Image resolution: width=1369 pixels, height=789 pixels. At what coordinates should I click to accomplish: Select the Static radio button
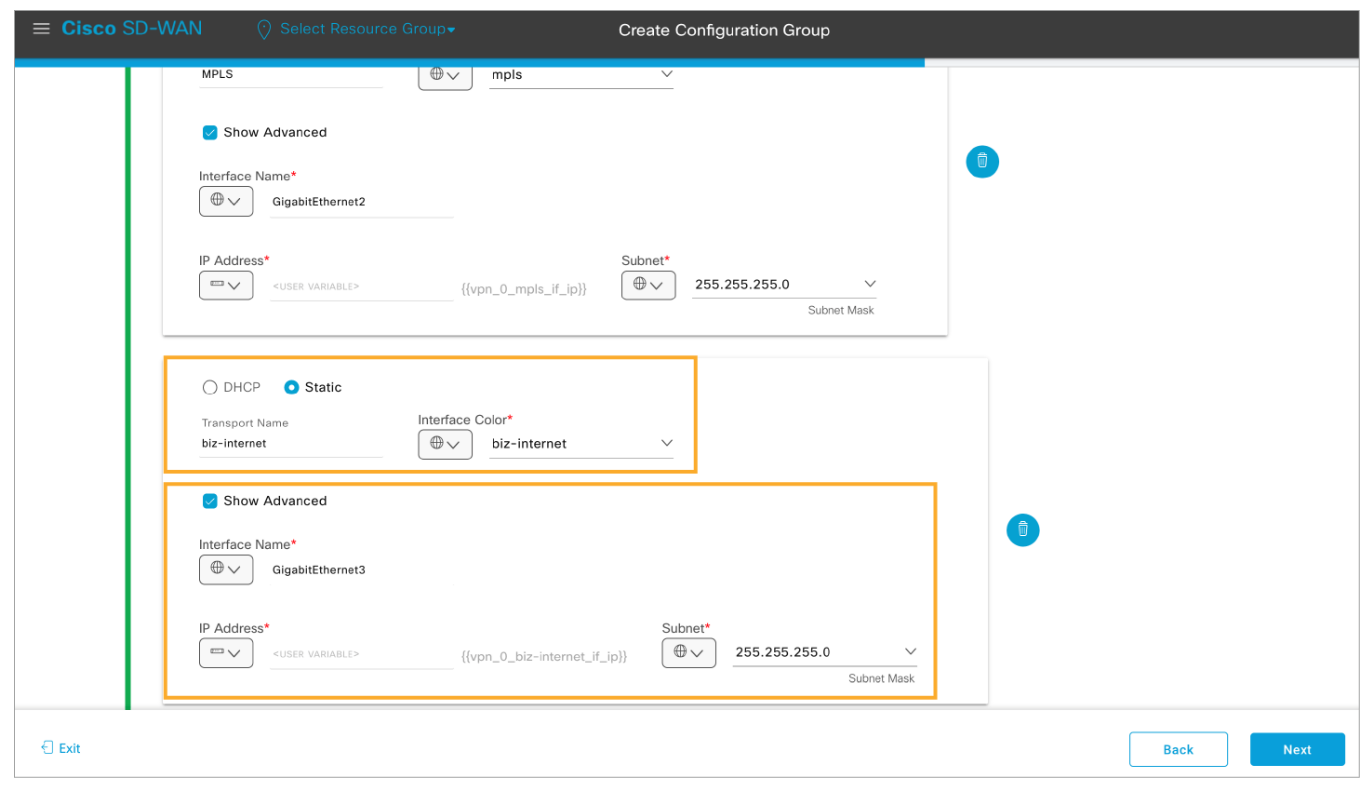292,388
